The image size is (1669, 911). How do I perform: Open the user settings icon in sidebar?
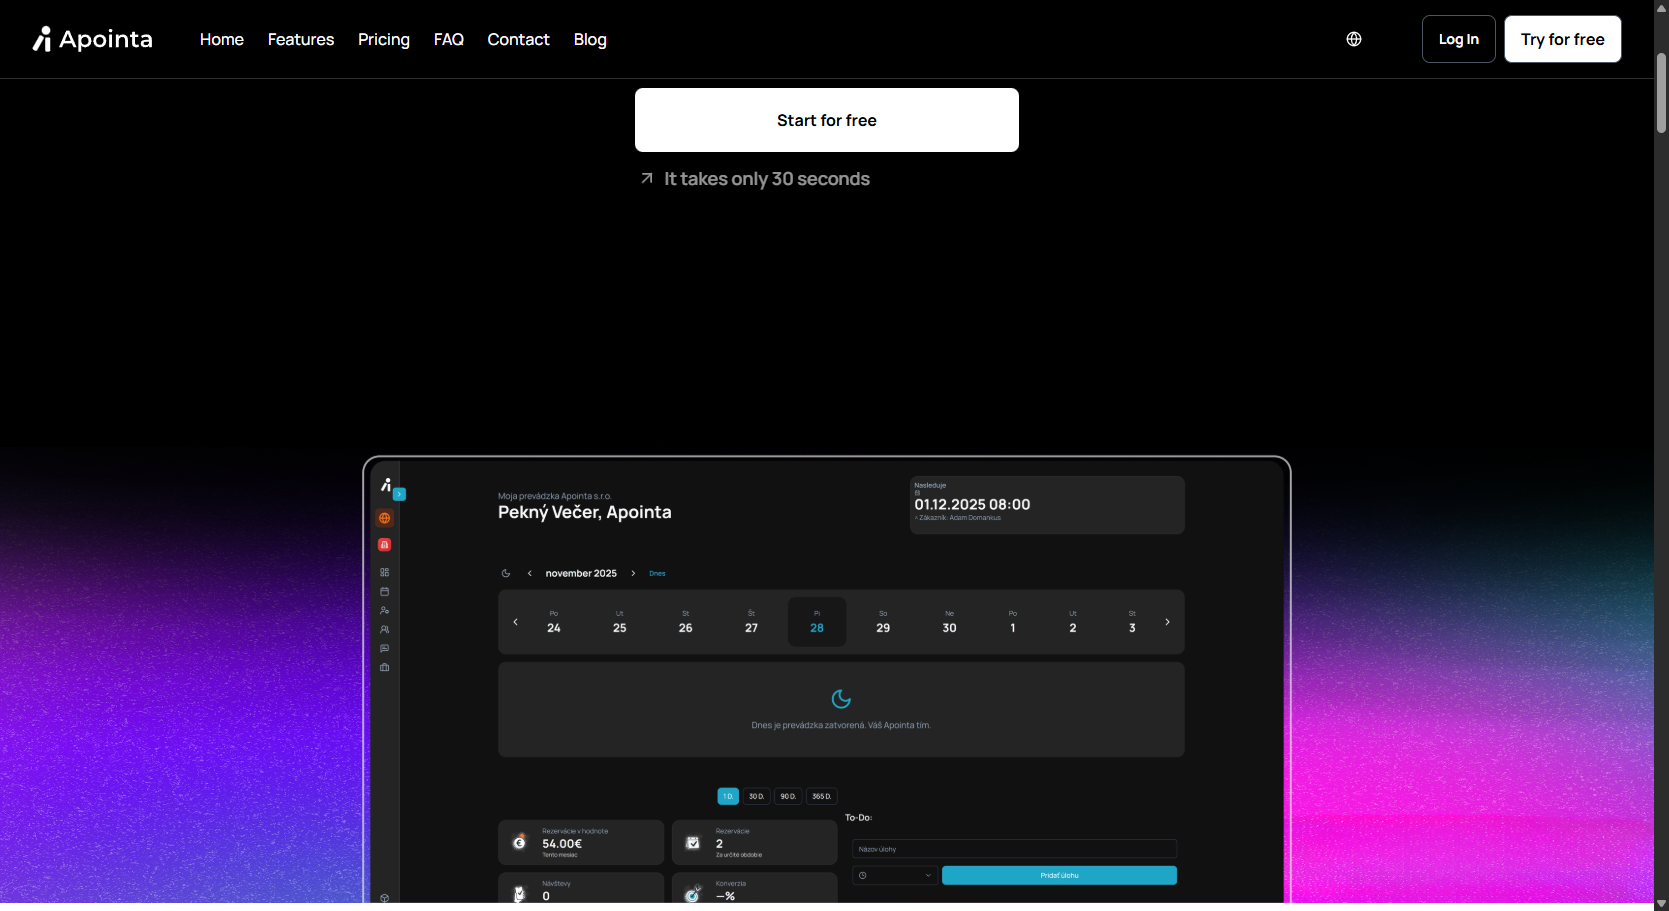pos(385,610)
